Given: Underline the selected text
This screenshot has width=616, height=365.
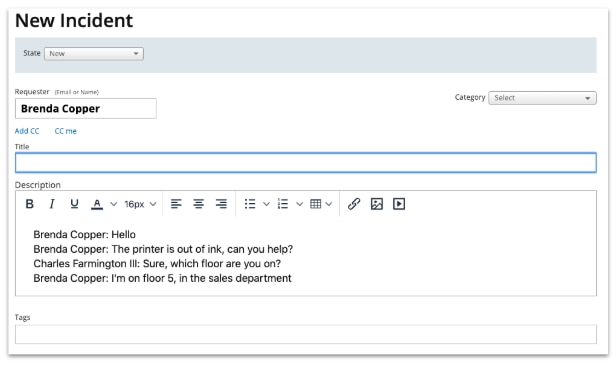Looking at the screenshot, I should pos(74,204).
